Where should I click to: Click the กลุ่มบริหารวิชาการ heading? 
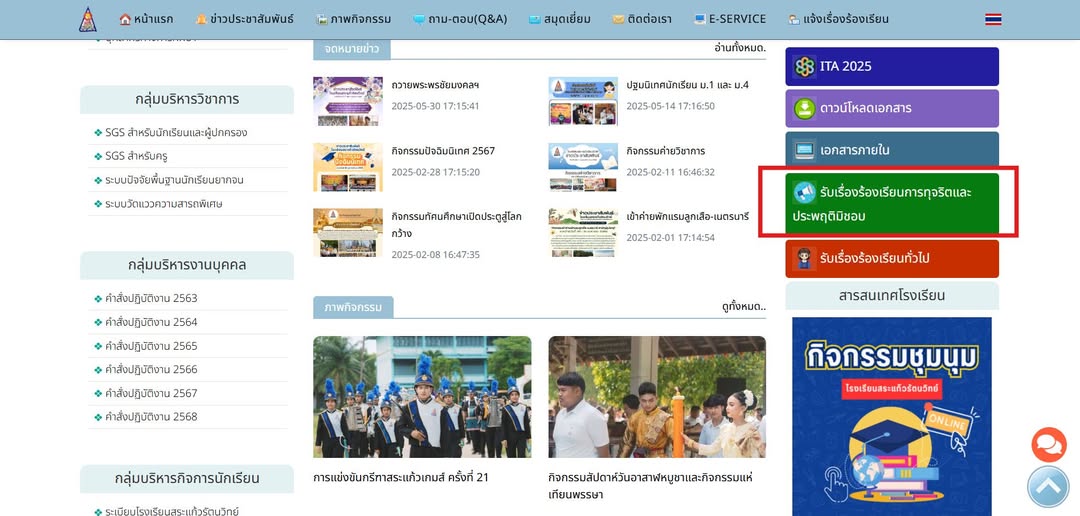[x=187, y=99]
